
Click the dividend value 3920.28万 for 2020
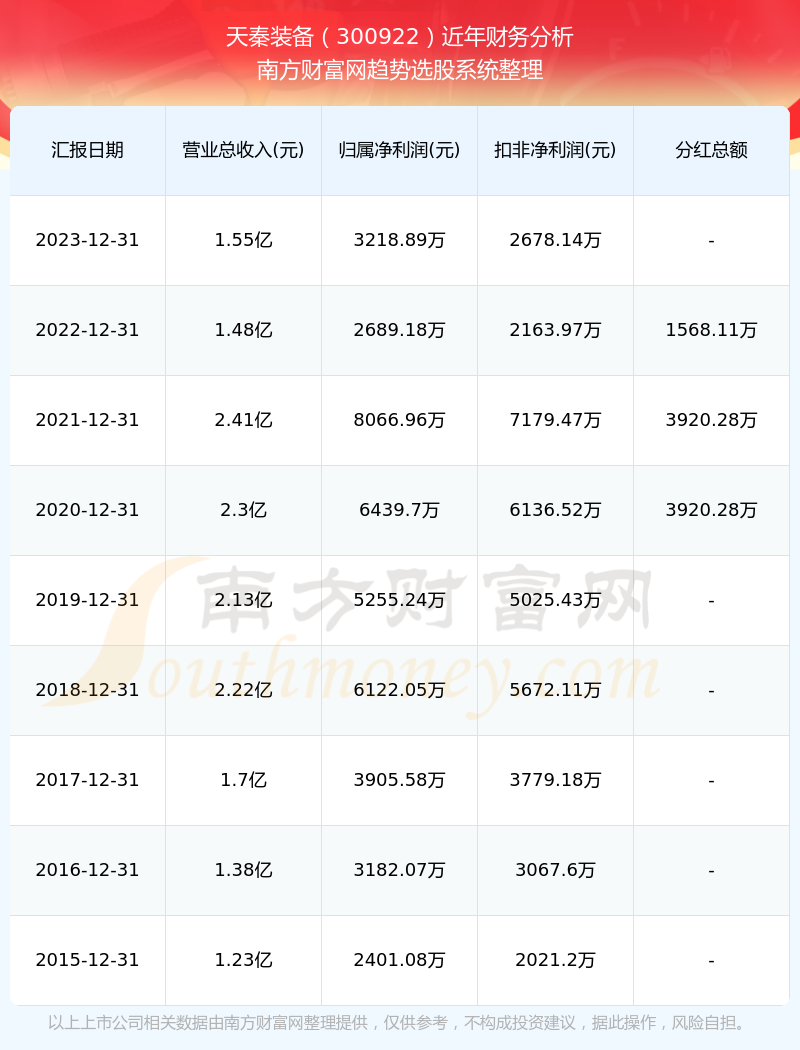click(x=711, y=510)
